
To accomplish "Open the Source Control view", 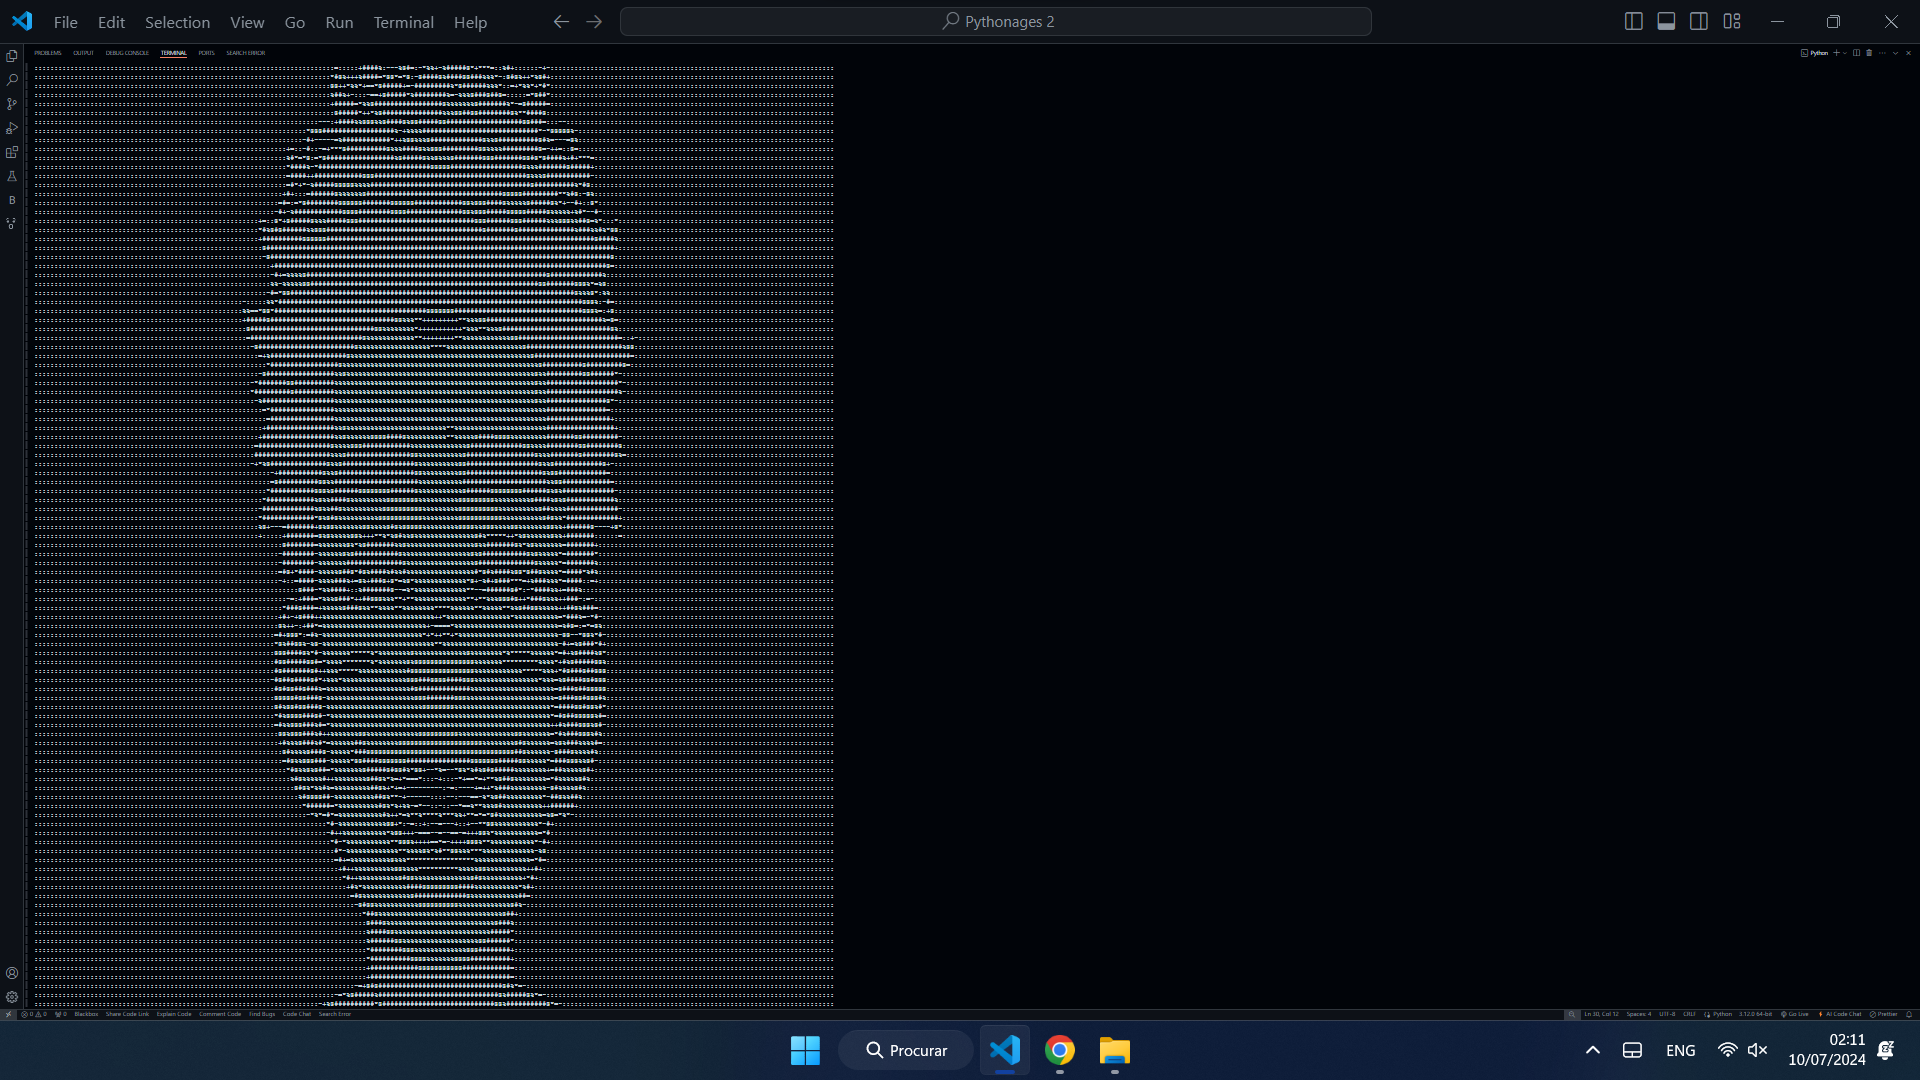I will pyautogui.click(x=12, y=104).
